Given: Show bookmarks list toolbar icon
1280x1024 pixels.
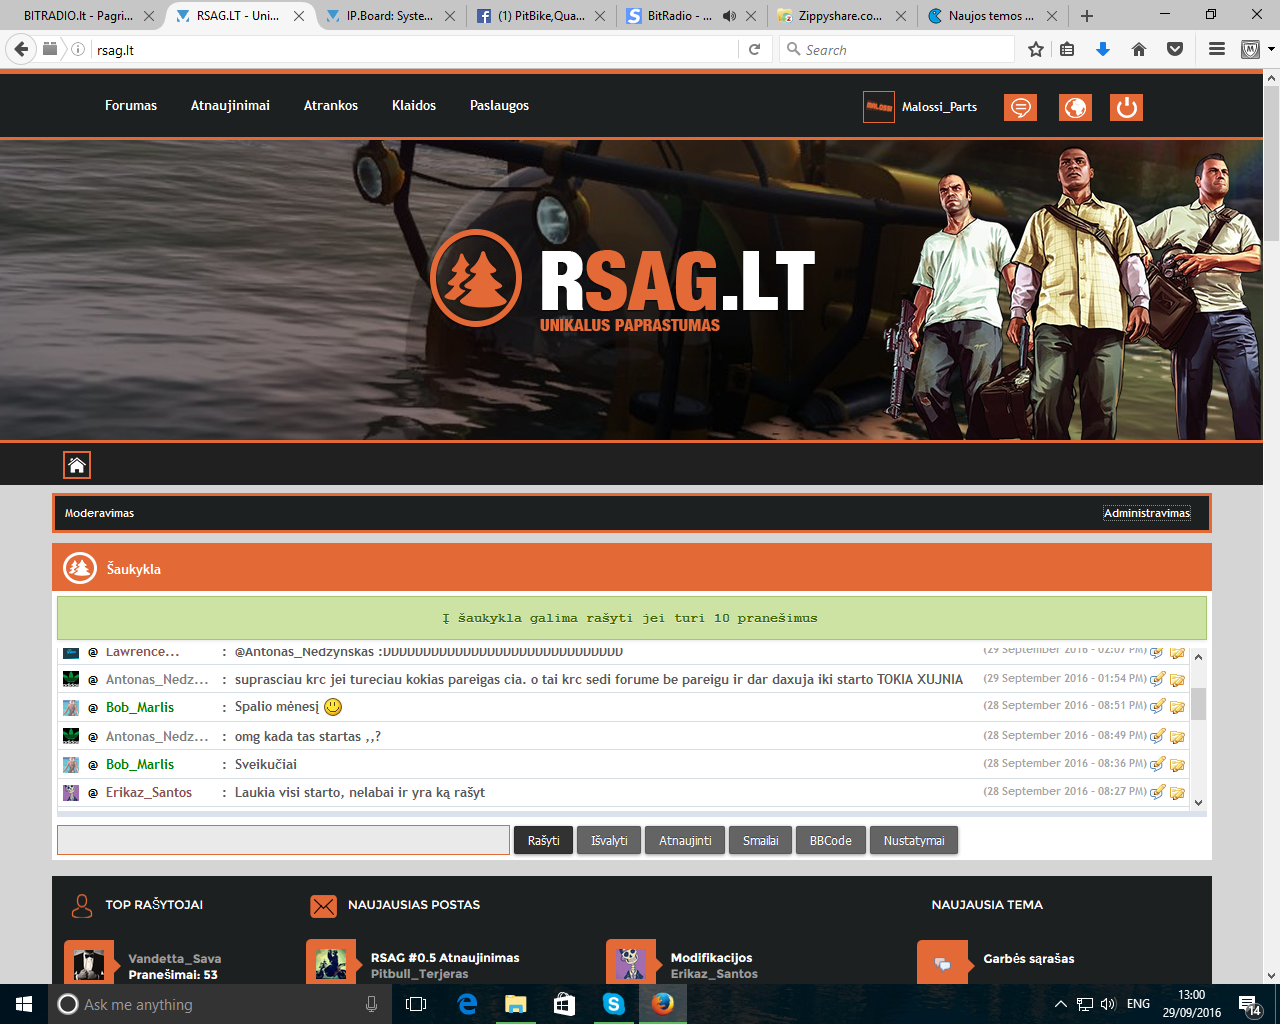Looking at the screenshot, I should coord(1067,49).
